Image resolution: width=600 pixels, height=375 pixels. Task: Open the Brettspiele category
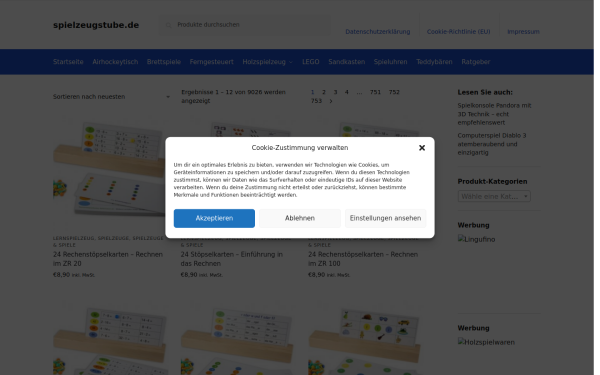164,62
